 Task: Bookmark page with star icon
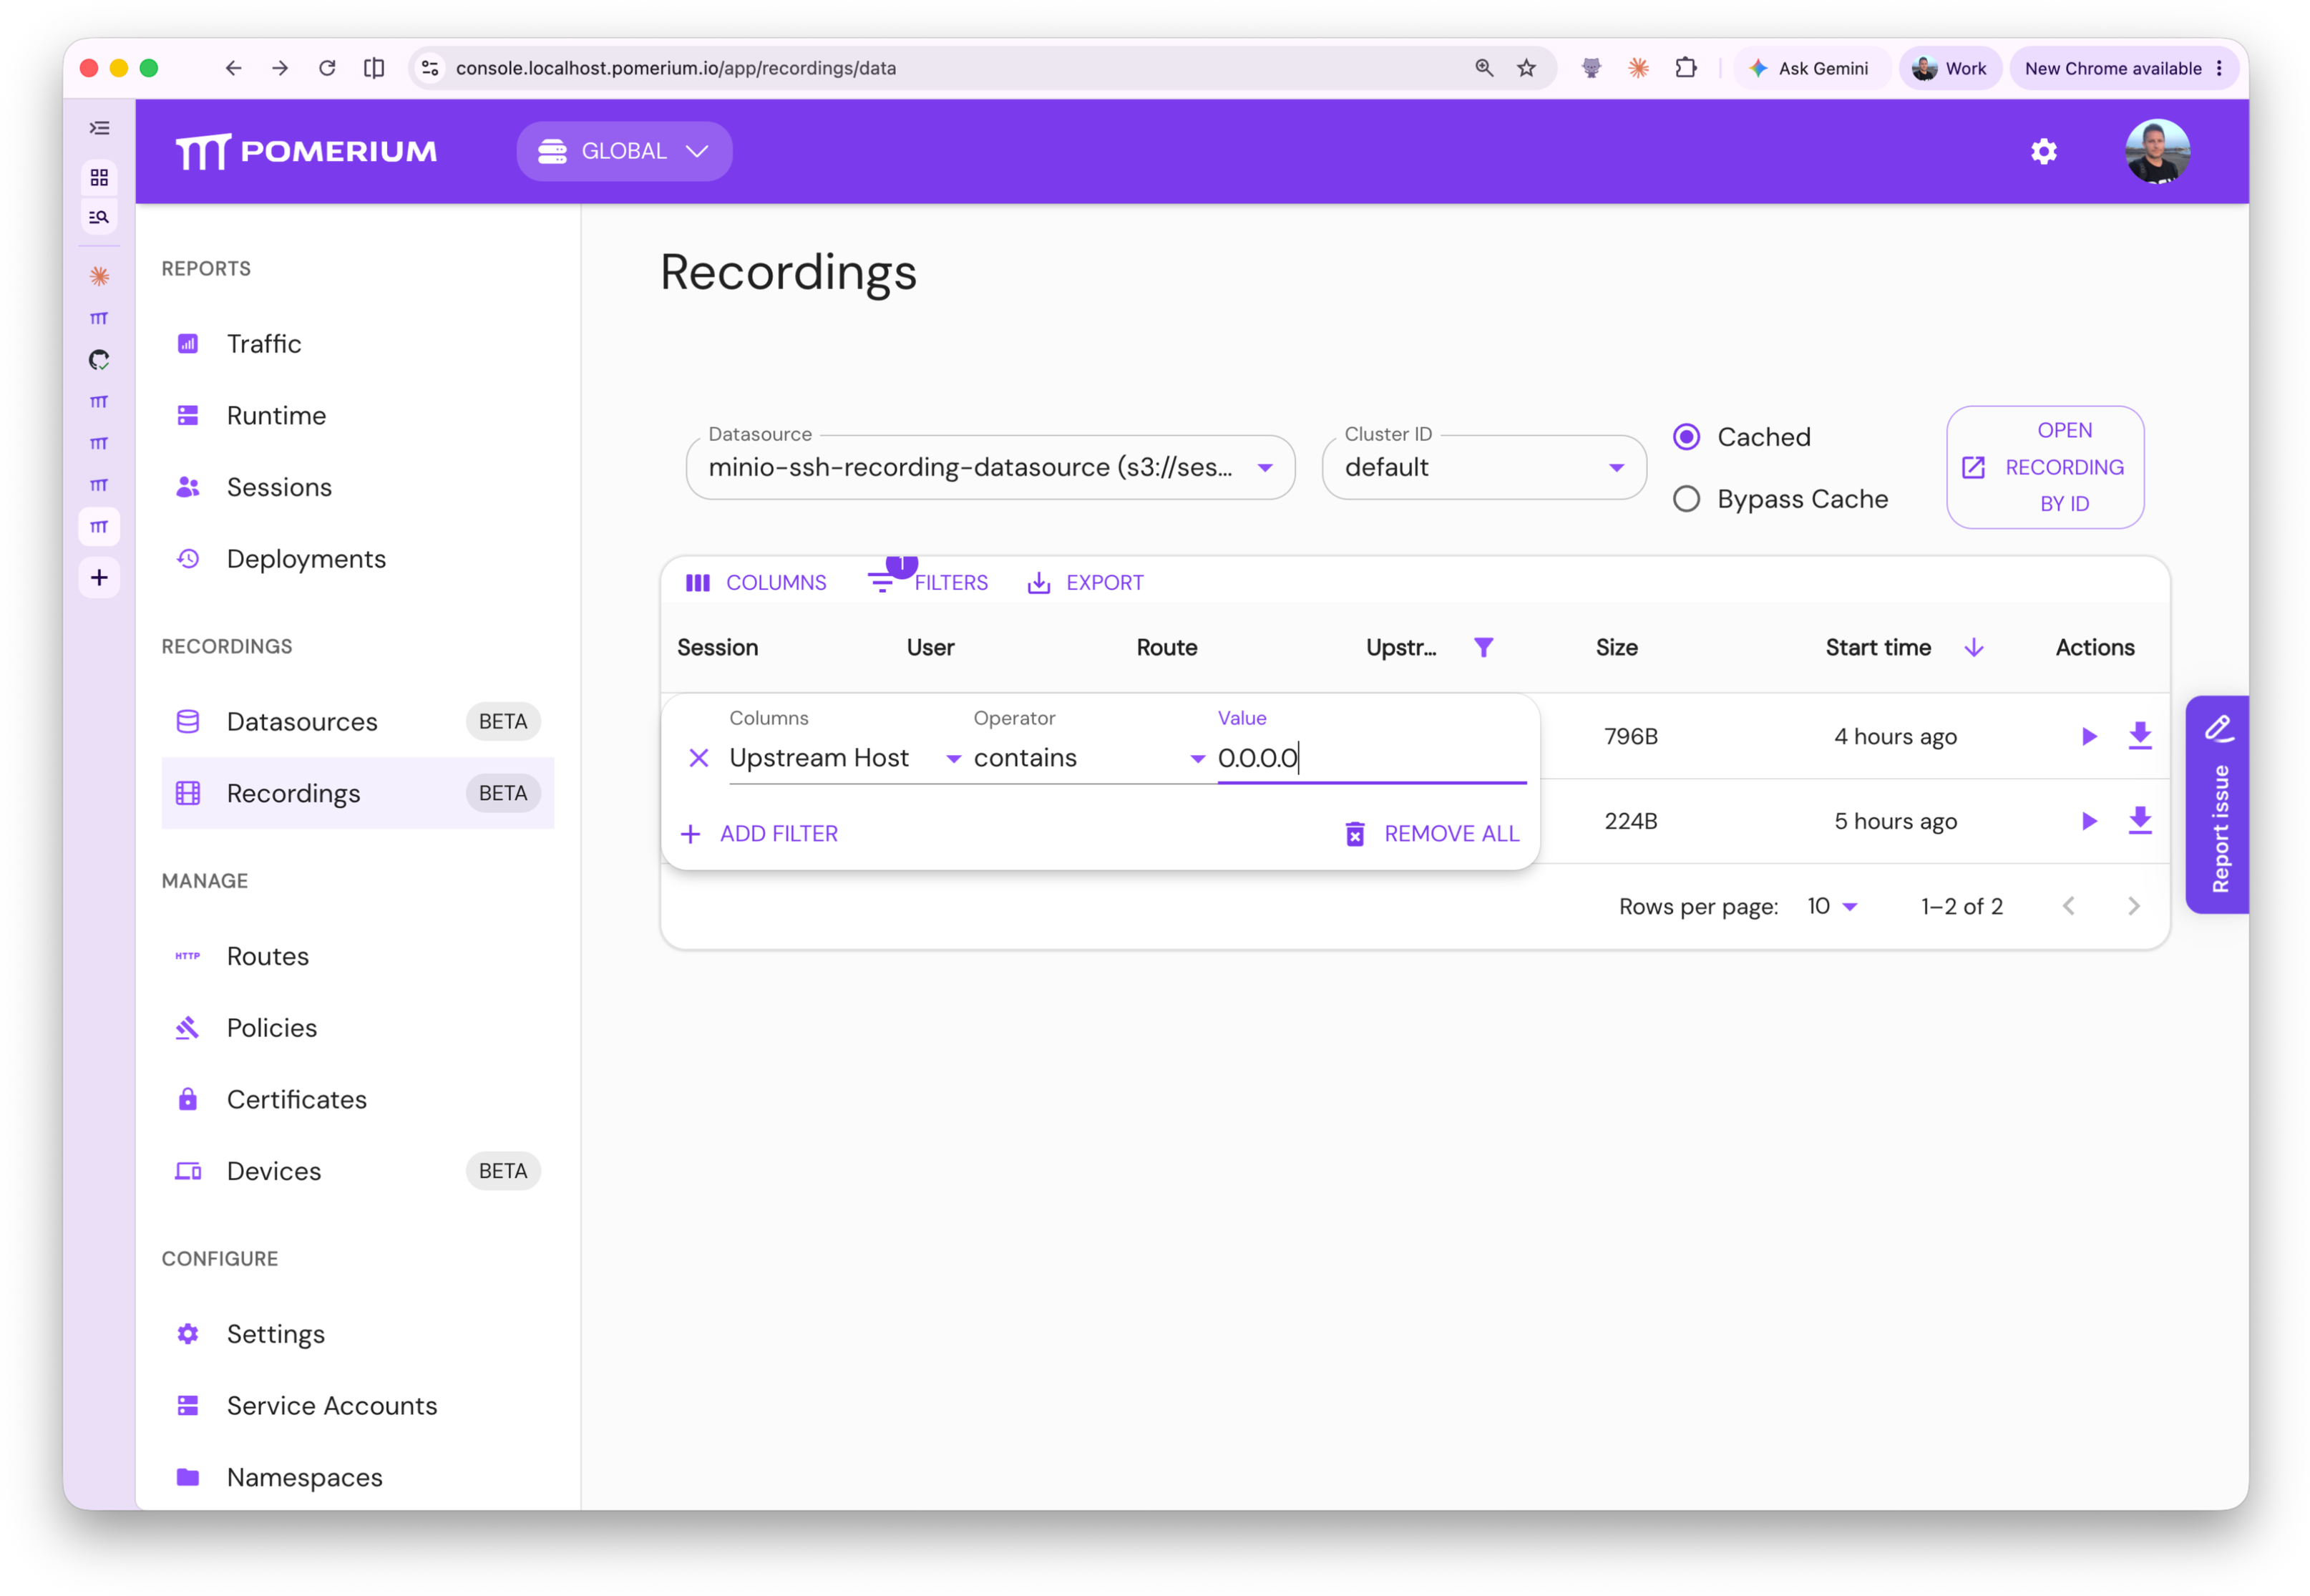point(1525,68)
